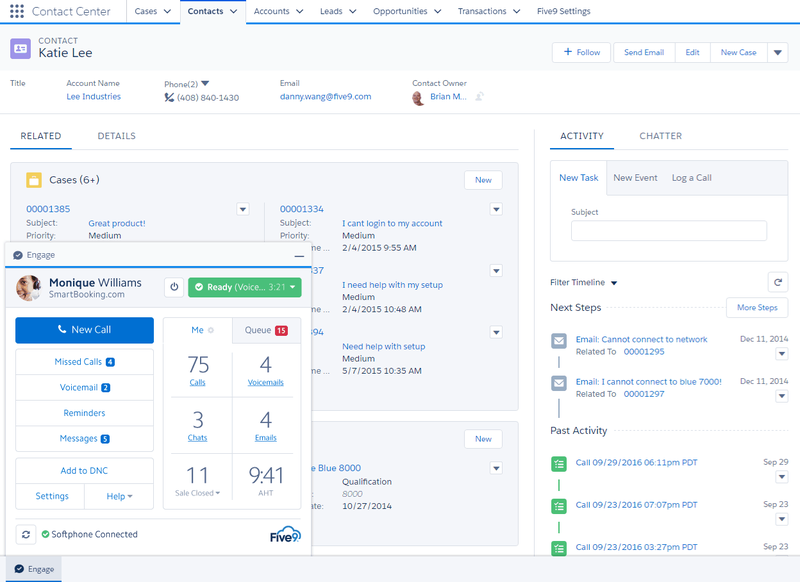Image resolution: width=800 pixels, height=582 pixels.
Task: Click the softphone reconnect refresh icon
Action: click(x=26, y=534)
